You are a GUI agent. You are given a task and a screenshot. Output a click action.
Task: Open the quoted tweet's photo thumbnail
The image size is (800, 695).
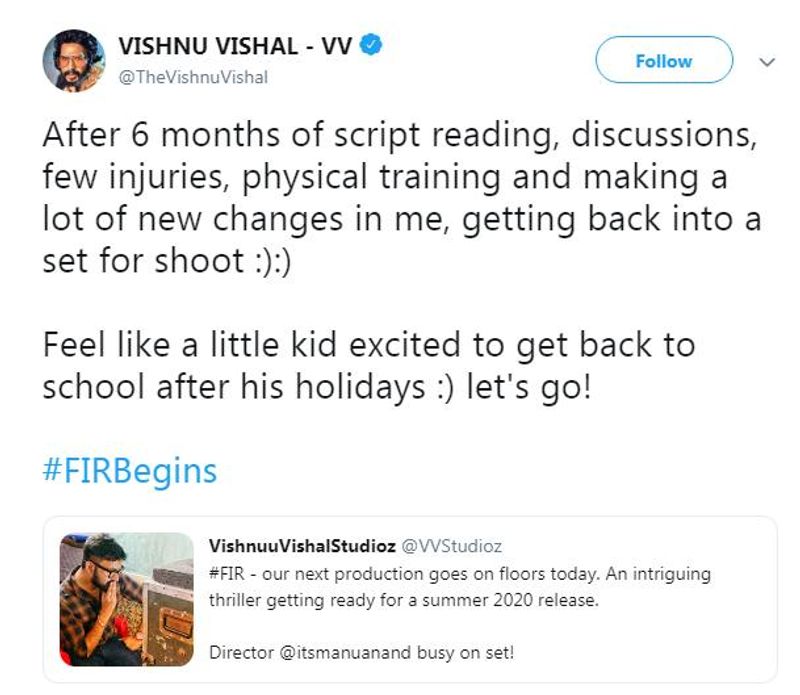[126, 599]
